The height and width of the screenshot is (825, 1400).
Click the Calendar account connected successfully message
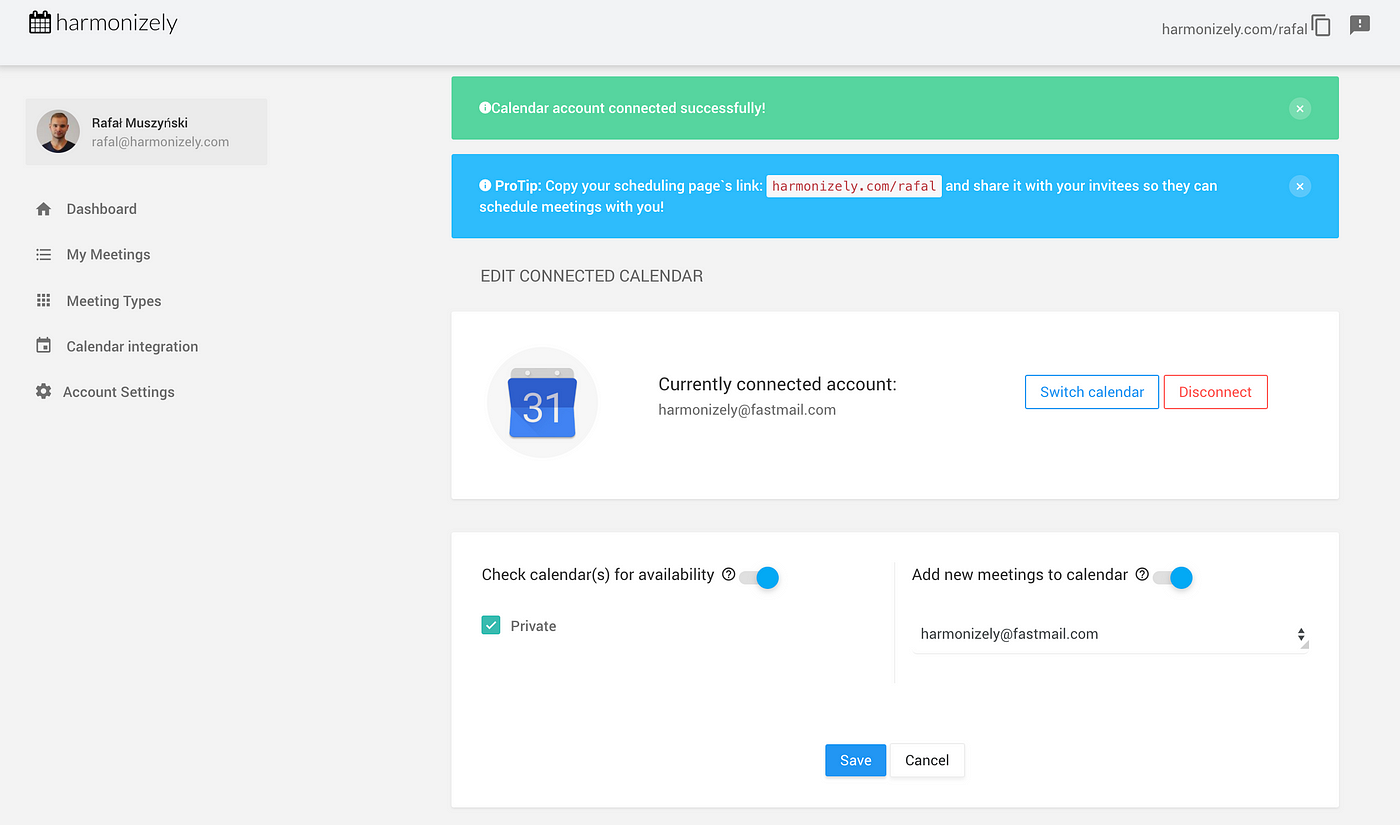click(x=628, y=108)
